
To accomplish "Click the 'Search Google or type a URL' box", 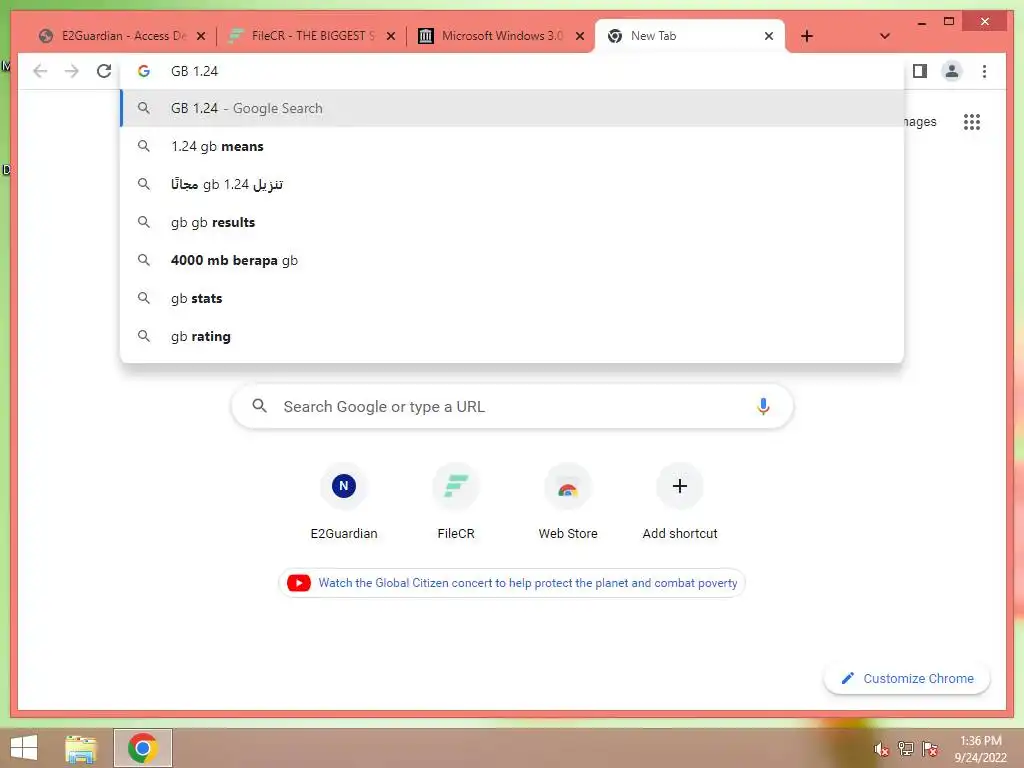I will [512, 406].
